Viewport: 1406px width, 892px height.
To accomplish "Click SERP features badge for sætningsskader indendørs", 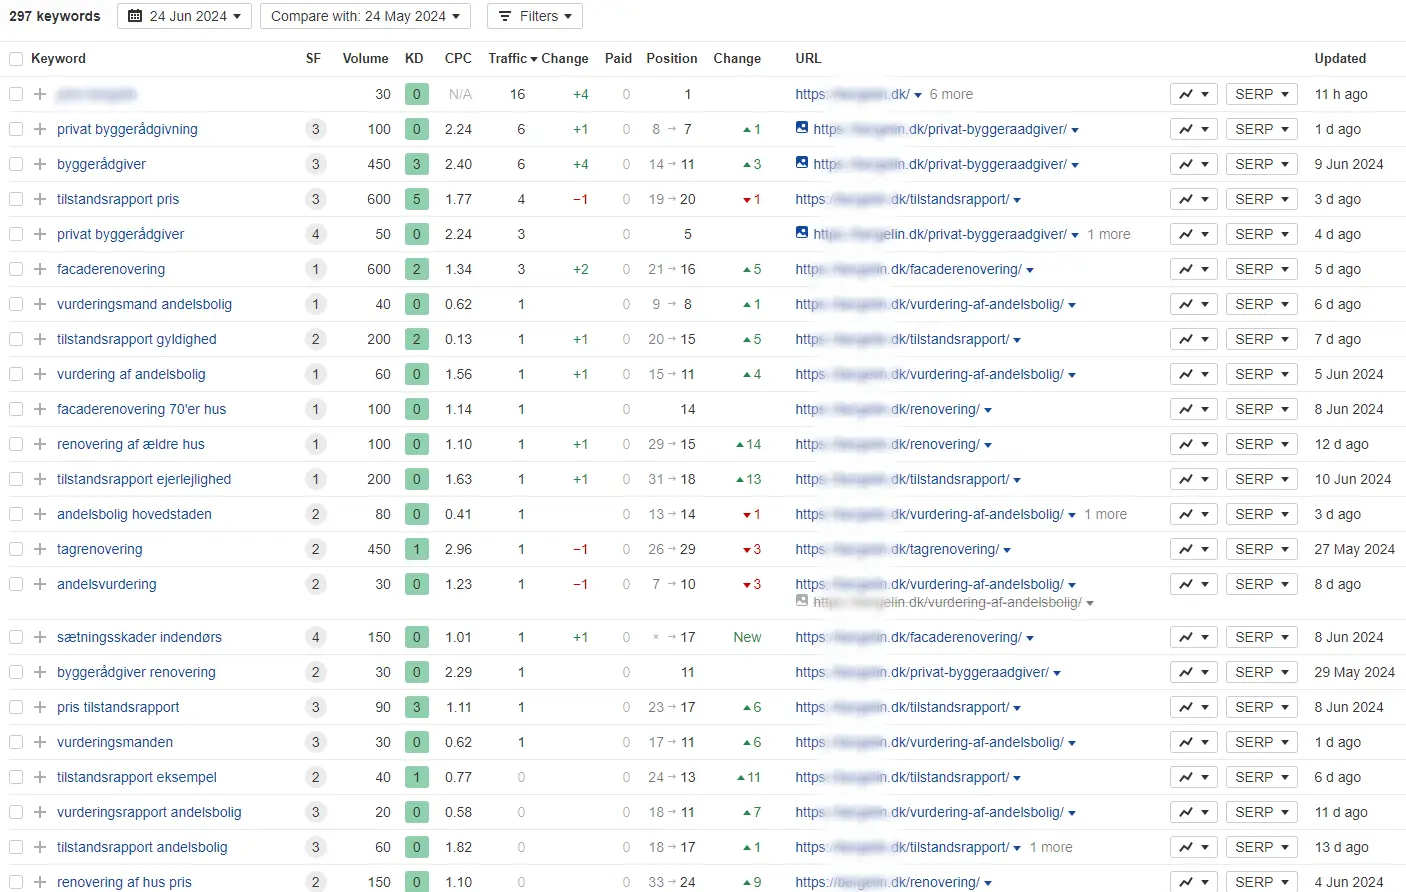I will [315, 637].
